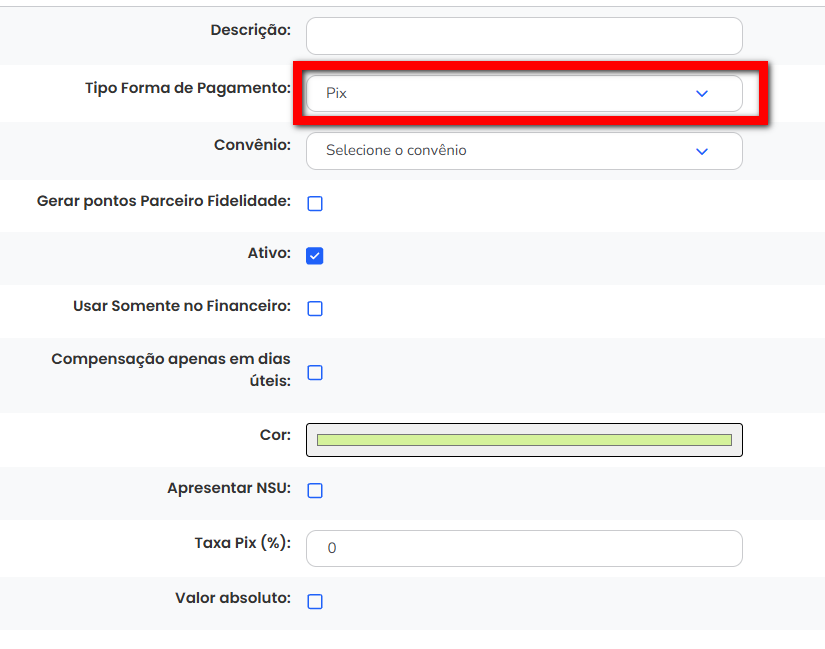Click the Ativo label text
This screenshot has height=649, width=825.
268,253
